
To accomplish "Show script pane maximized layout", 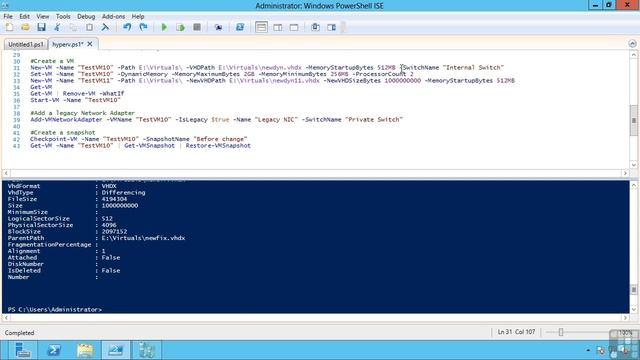I will coord(294,27).
